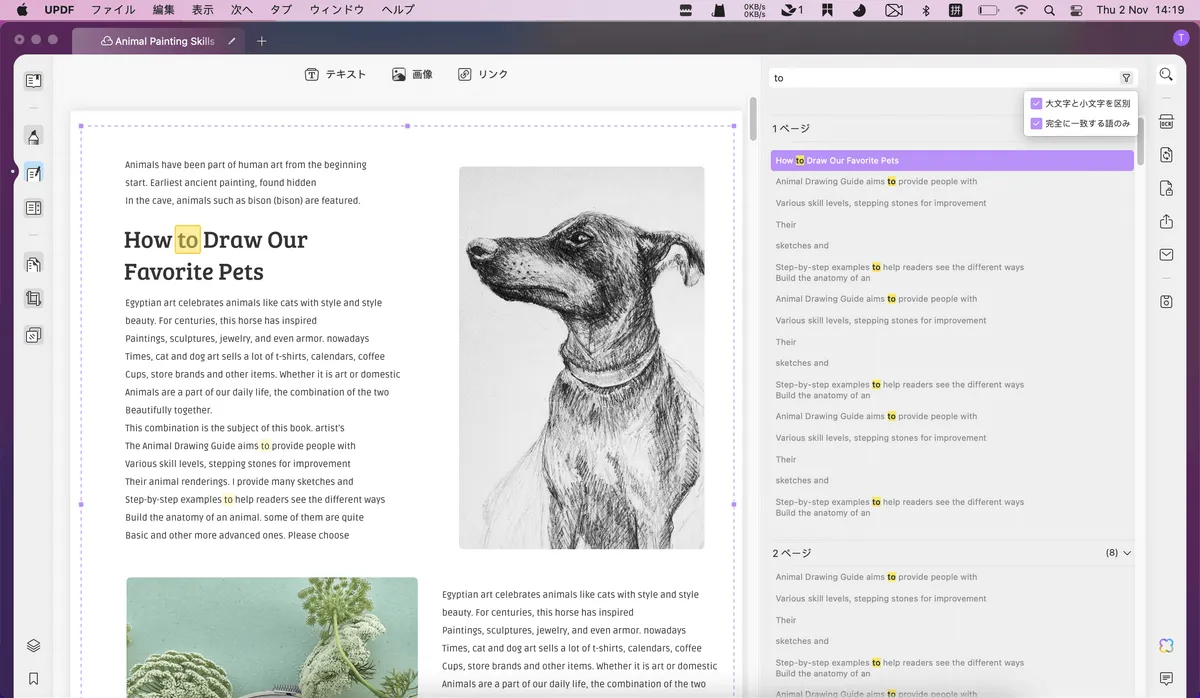Open the reader mode icon in left sidebar
Viewport: 1200px width, 698px height.
pyautogui.click(x=33, y=81)
